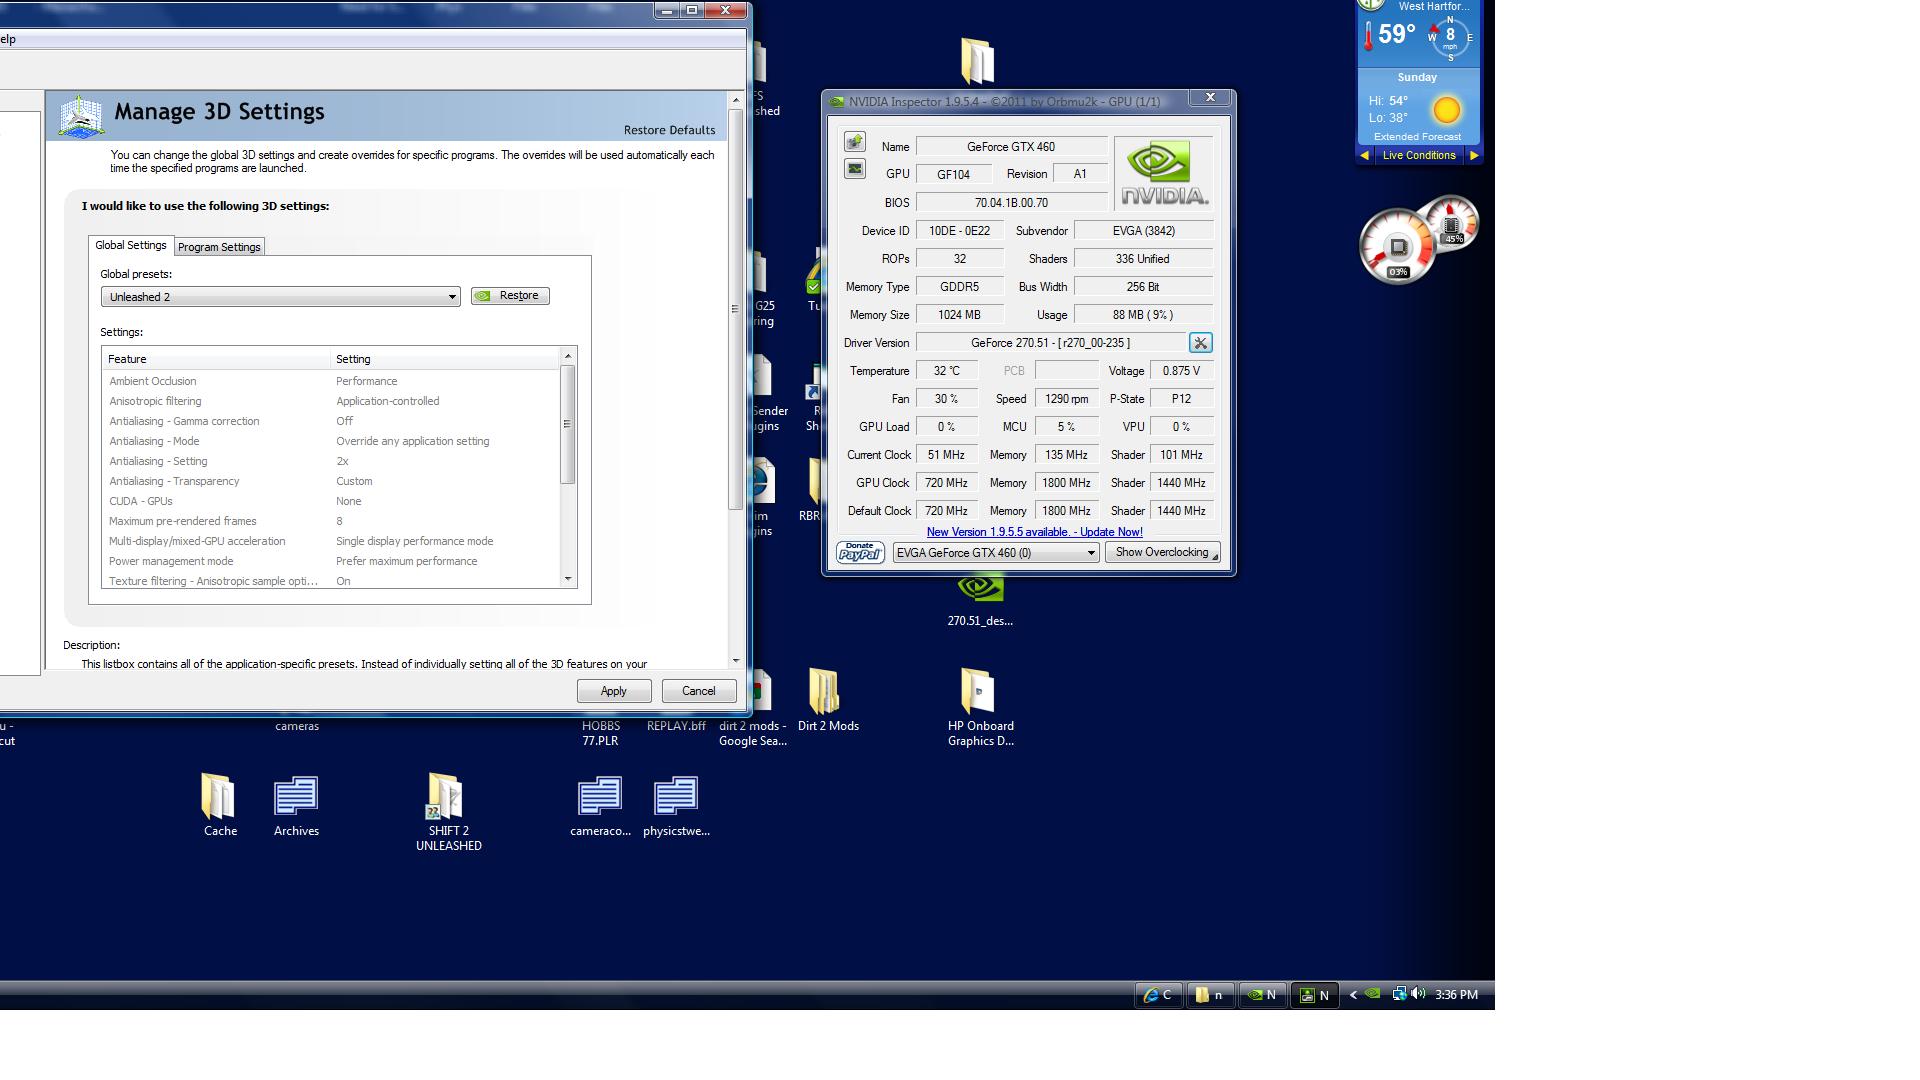This screenshot has height=1080, width=1920.
Task: Click the Feature column header
Action: 216,359
